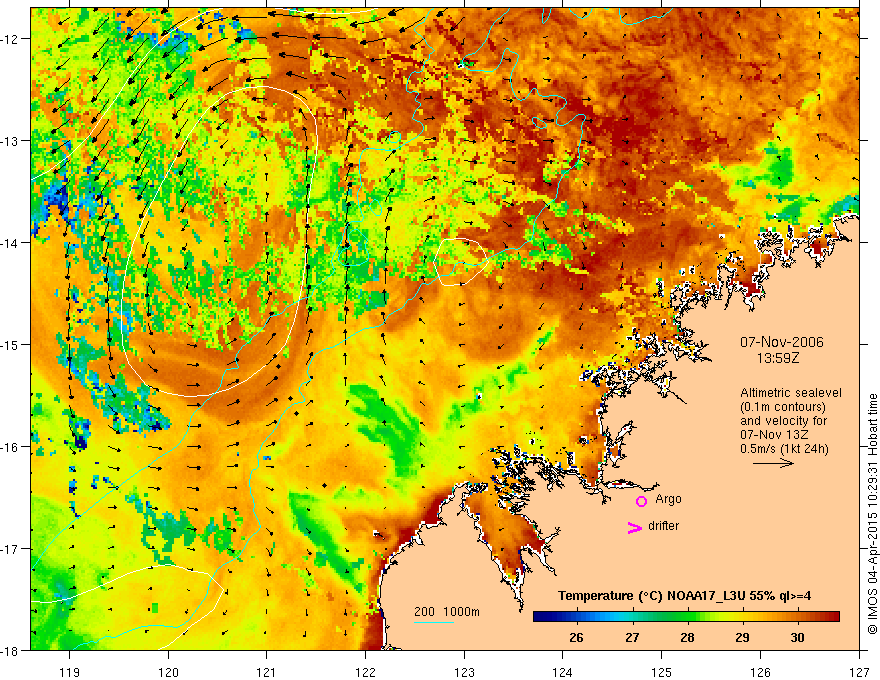Click the '200 1000m' isobath depth label
This screenshot has width=880, height=680.
click(x=447, y=612)
